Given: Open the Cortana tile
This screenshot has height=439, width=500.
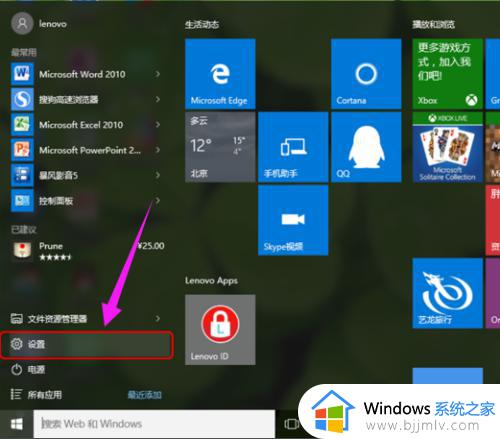Looking at the screenshot, I should [x=366, y=74].
